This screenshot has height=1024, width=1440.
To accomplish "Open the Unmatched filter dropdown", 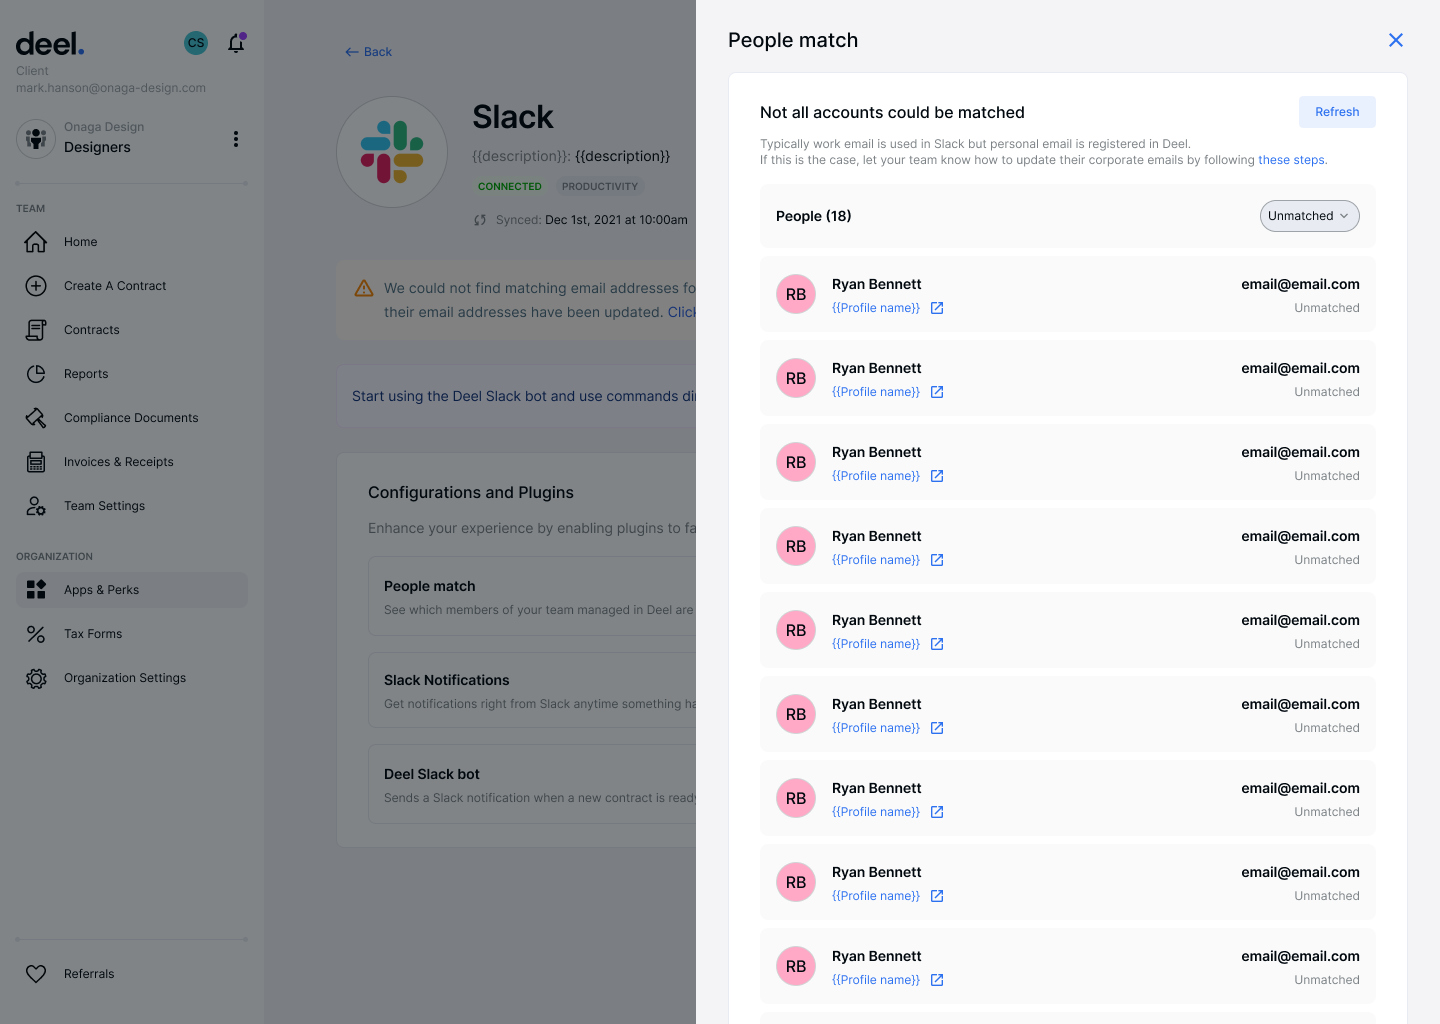I will pos(1309,215).
